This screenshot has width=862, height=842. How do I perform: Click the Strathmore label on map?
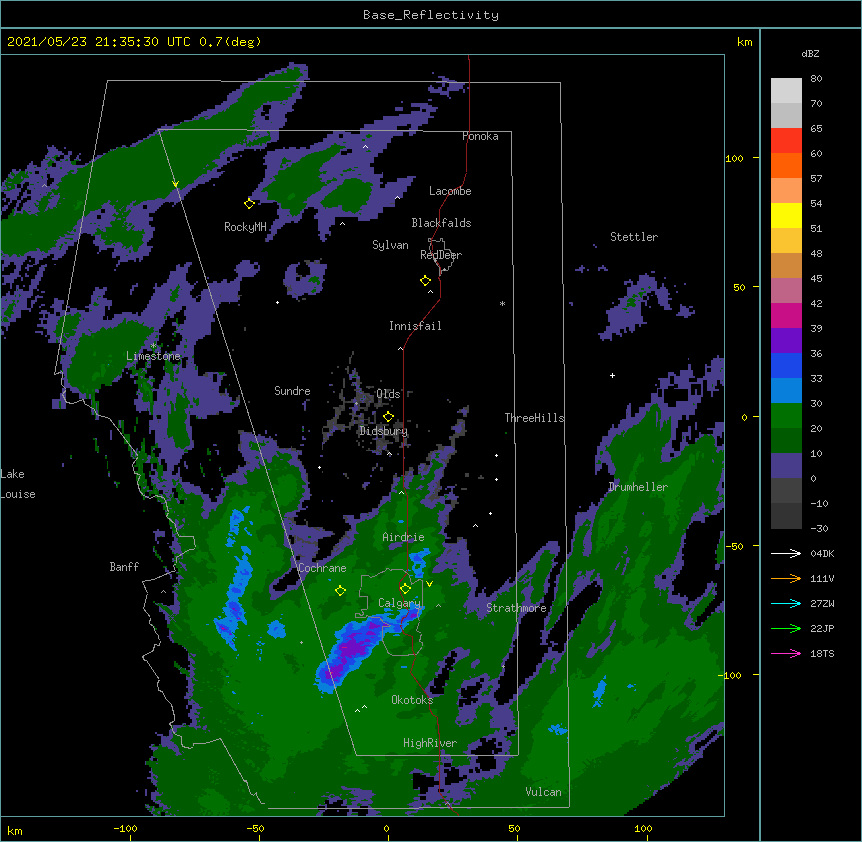[x=516, y=608]
